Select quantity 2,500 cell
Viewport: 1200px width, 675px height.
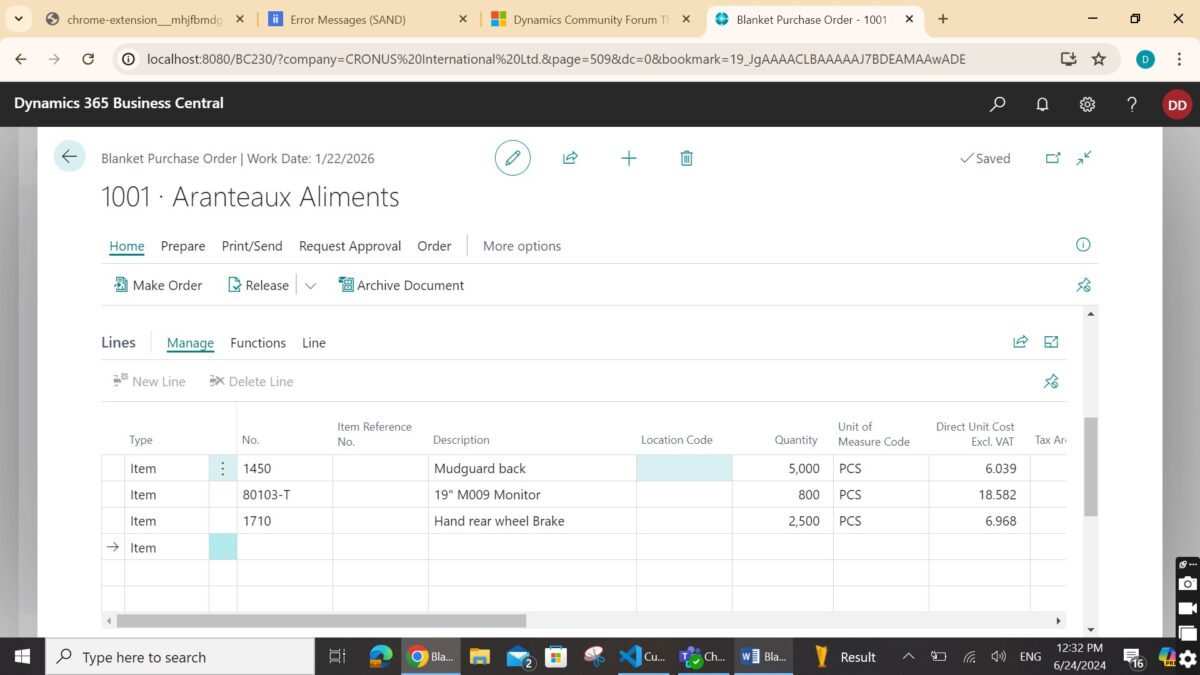(781, 521)
